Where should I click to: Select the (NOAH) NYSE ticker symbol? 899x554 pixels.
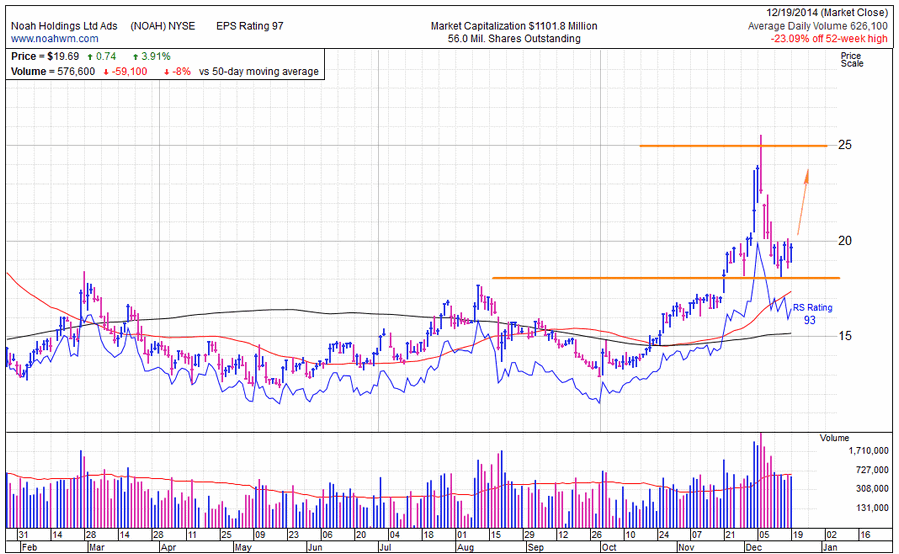click(x=165, y=25)
